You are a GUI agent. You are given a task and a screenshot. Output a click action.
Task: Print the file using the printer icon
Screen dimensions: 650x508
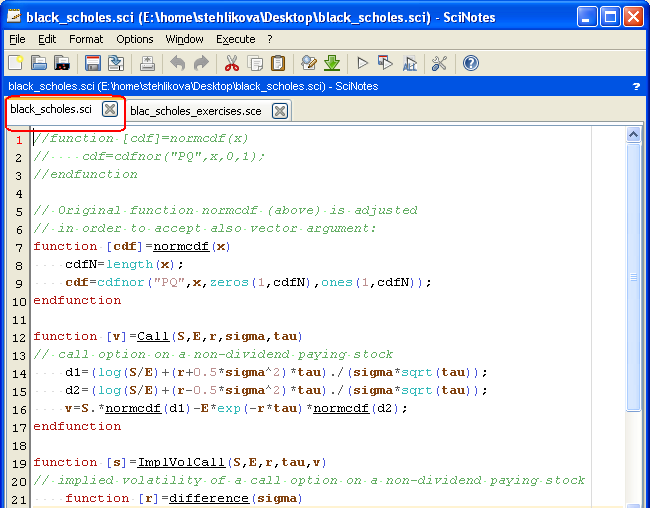pyautogui.click(x=147, y=63)
